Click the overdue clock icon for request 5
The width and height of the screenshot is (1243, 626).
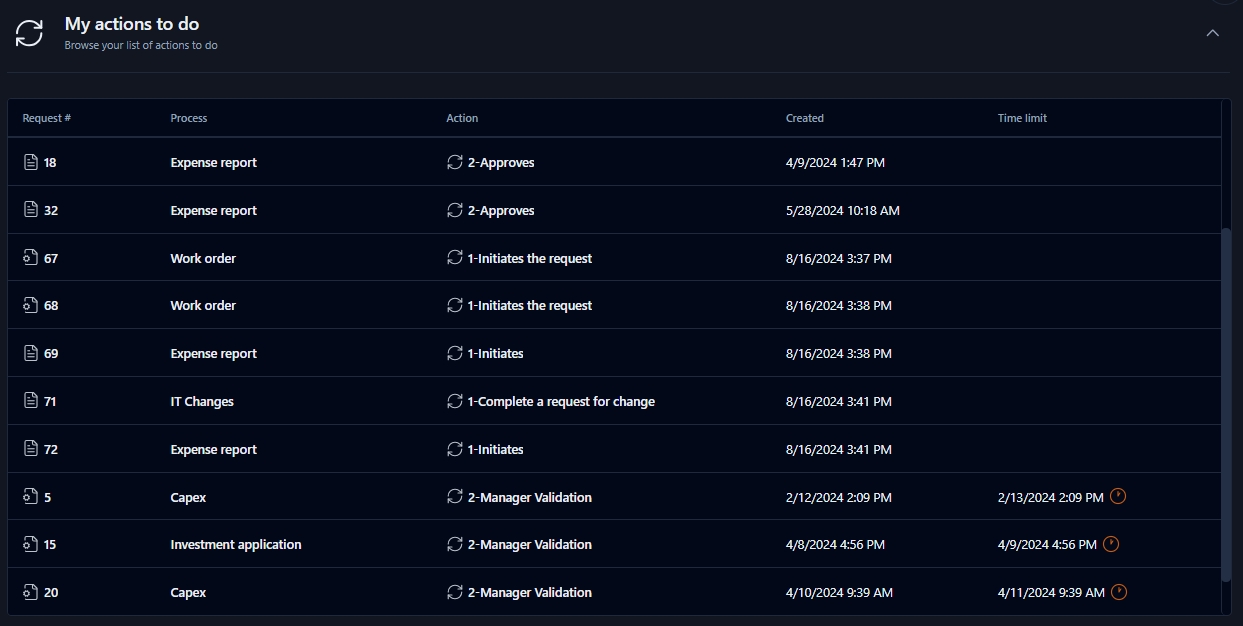click(1118, 496)
